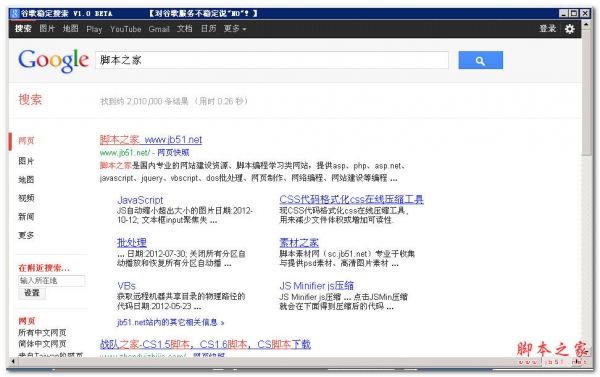600x377 pixels.
Task: Select 所有中文网页 filter option
Action: coord(42,333)
